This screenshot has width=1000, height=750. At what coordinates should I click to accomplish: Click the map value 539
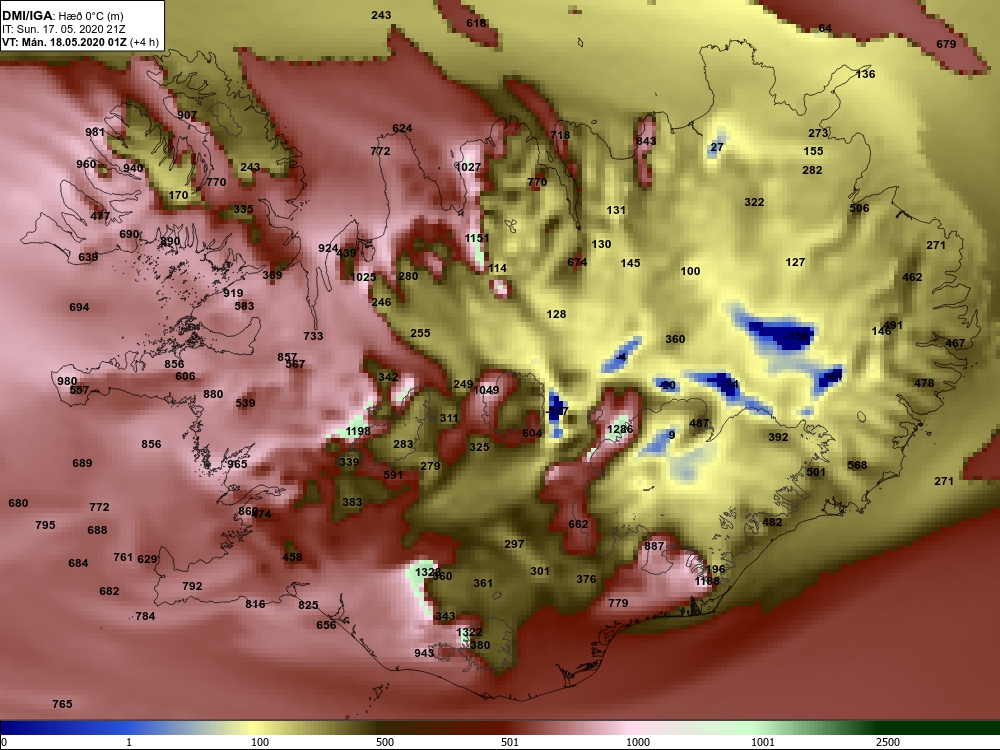[245, 403]
